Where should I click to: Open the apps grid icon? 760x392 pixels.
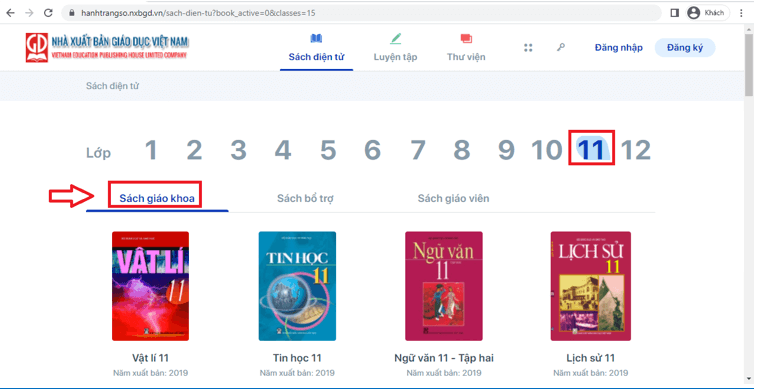tap(528, 47)
